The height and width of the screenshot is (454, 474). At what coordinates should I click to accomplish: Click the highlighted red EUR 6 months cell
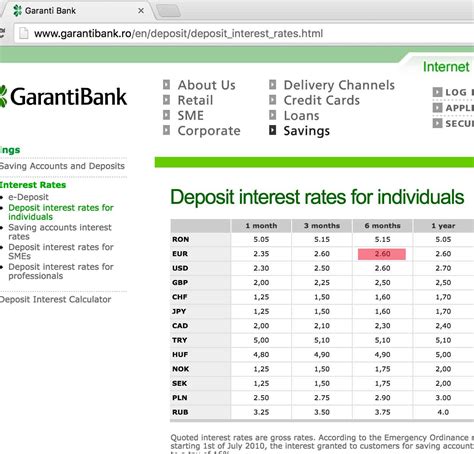(382, 254)
